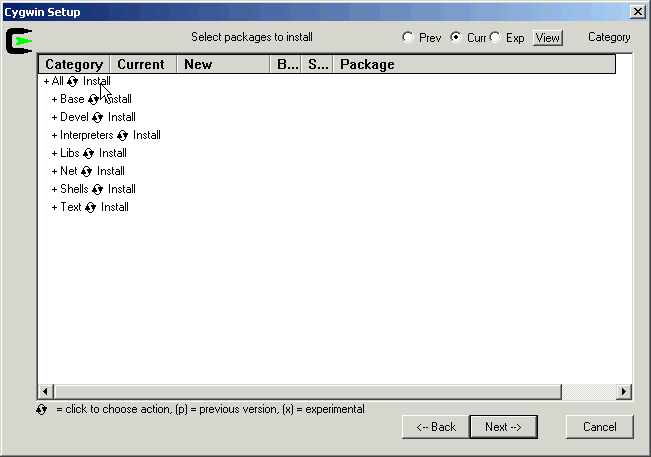The height and width of the screenshot is (457, 651).
Task: Click the horizontal scrollbar right arrow
Action: (x=624, y=391)
